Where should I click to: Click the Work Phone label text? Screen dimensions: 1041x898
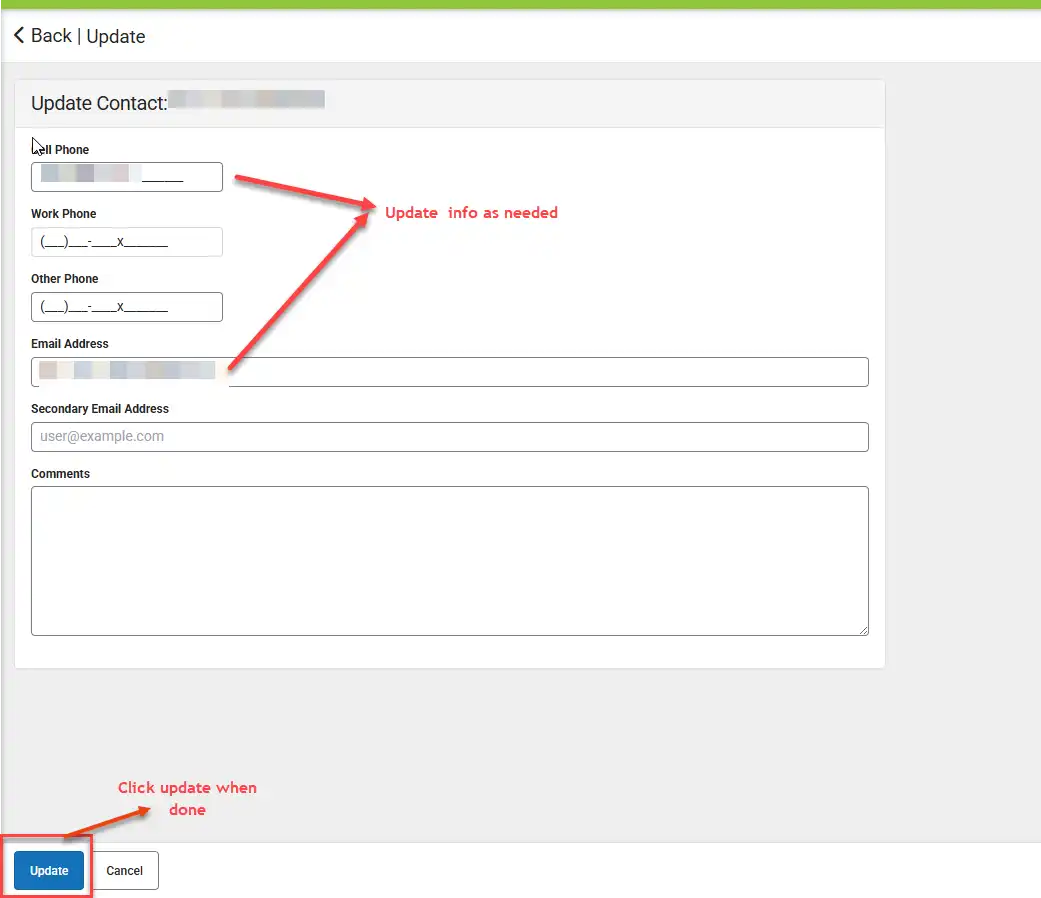click(x=63, y=214)
